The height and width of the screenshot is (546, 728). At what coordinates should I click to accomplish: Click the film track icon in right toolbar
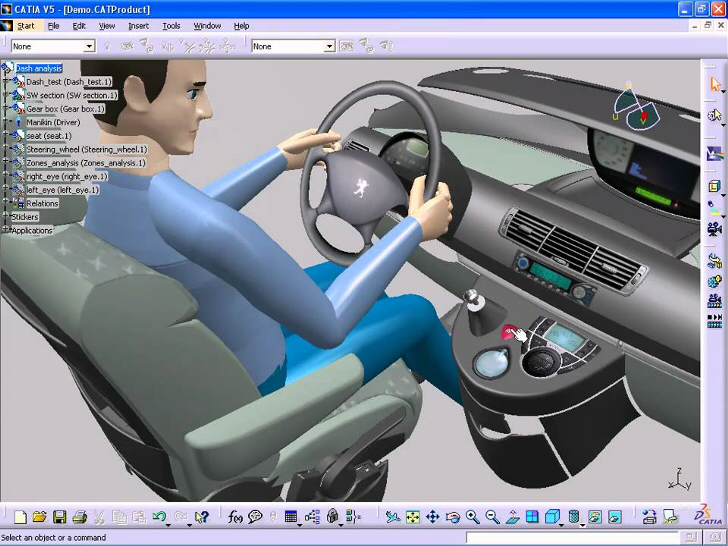point(714,300)
